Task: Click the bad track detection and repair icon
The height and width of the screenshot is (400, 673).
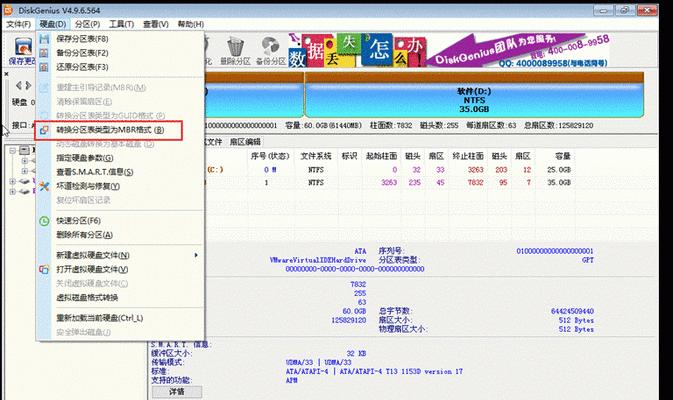Action: coord(44,186)
